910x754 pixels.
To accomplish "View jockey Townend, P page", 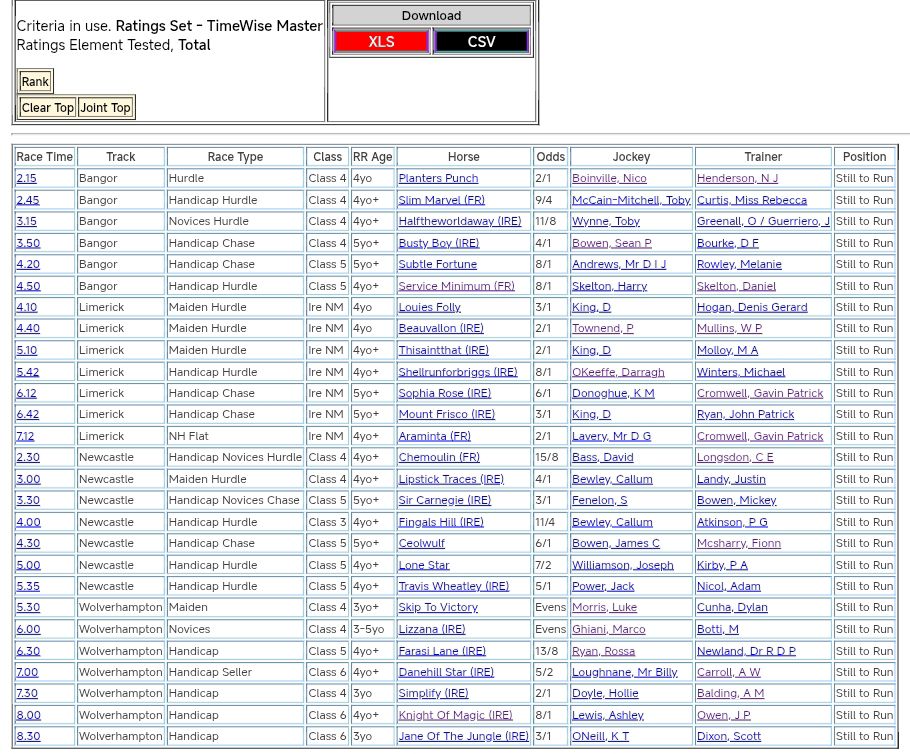I will 602,329.
